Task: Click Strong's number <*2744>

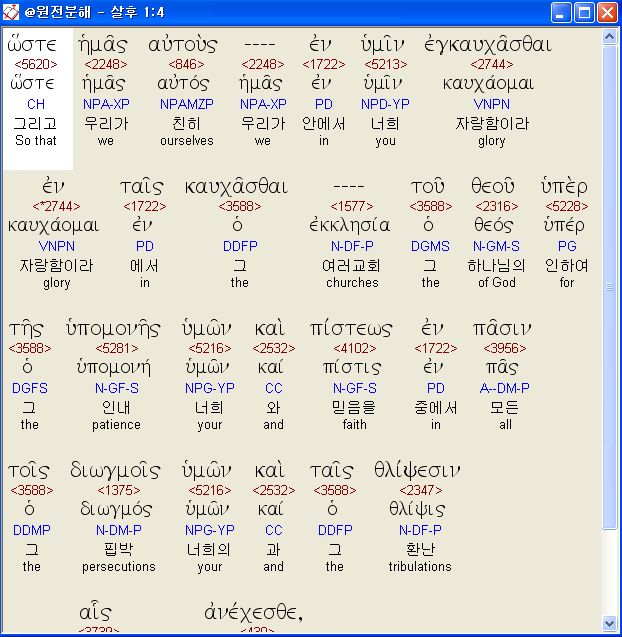Action: pyautogui.click(x=56, y=206)
